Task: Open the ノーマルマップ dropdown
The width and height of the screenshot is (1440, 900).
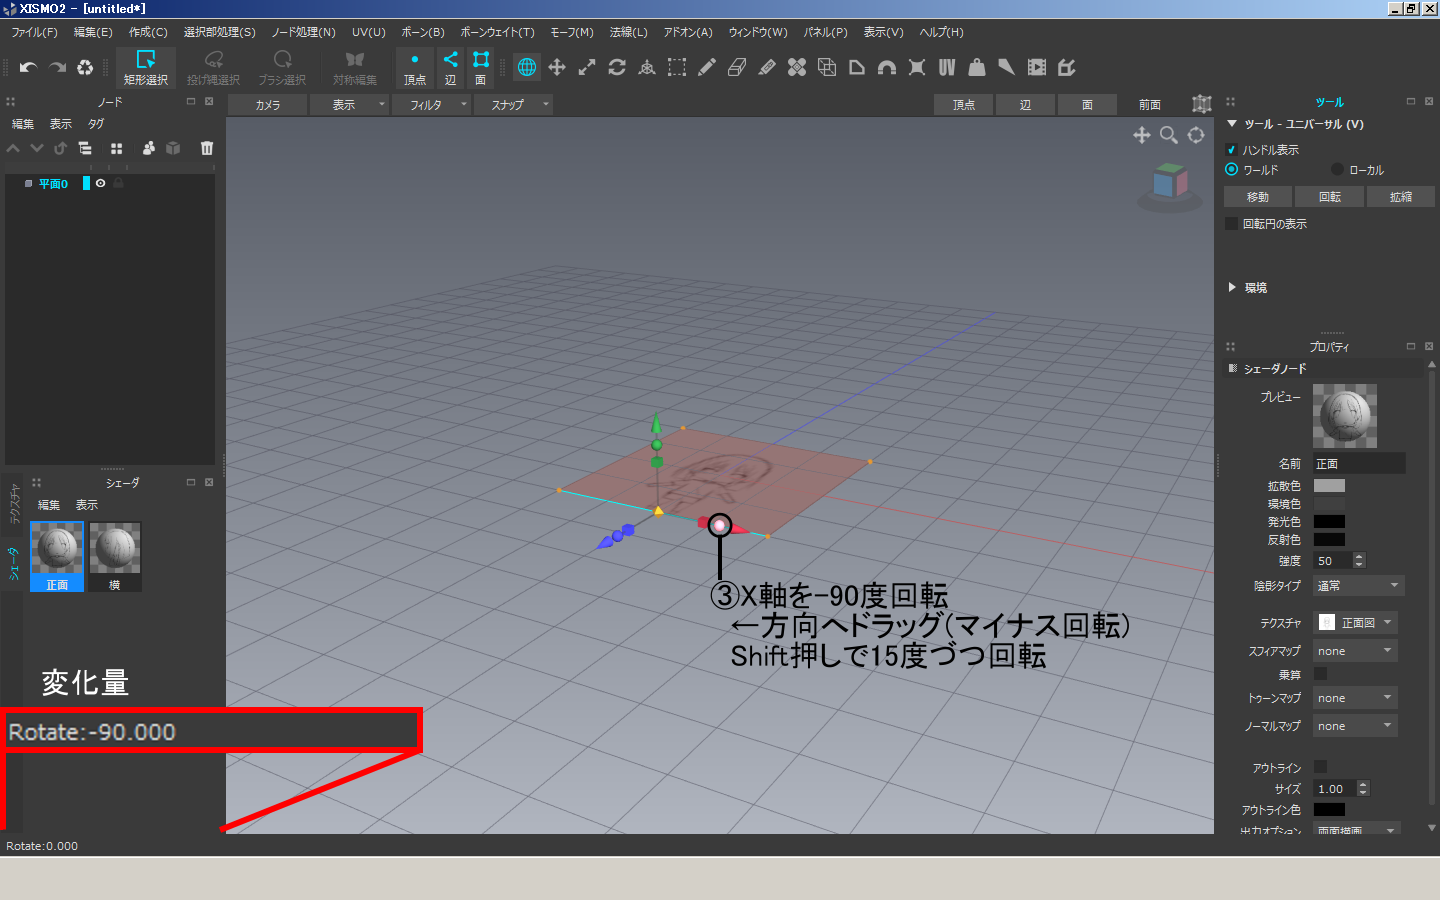Action: (x=1355, y=726)
